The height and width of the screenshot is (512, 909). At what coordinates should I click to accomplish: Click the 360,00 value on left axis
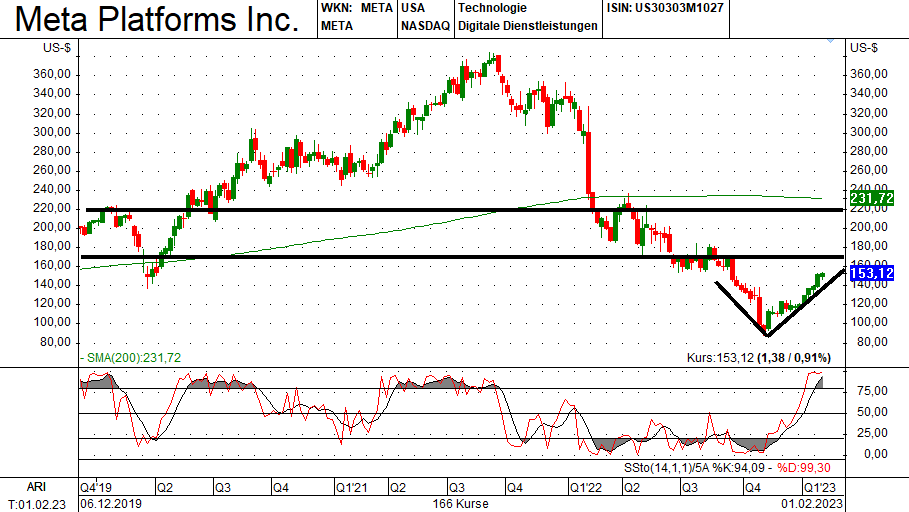(x=52, y=74)
